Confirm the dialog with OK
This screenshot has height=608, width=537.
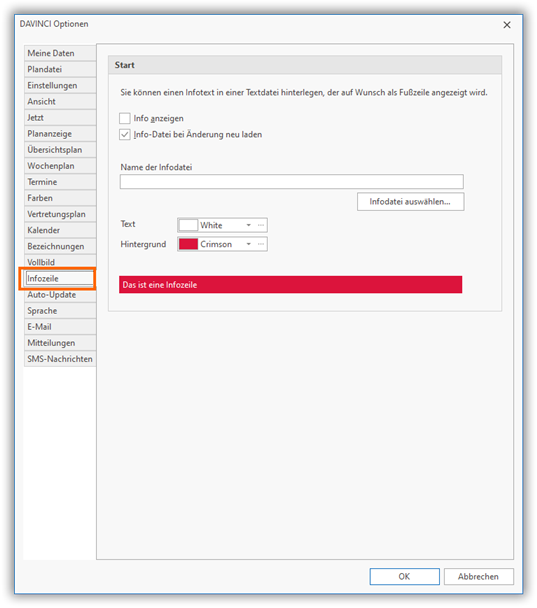point(404,577)
